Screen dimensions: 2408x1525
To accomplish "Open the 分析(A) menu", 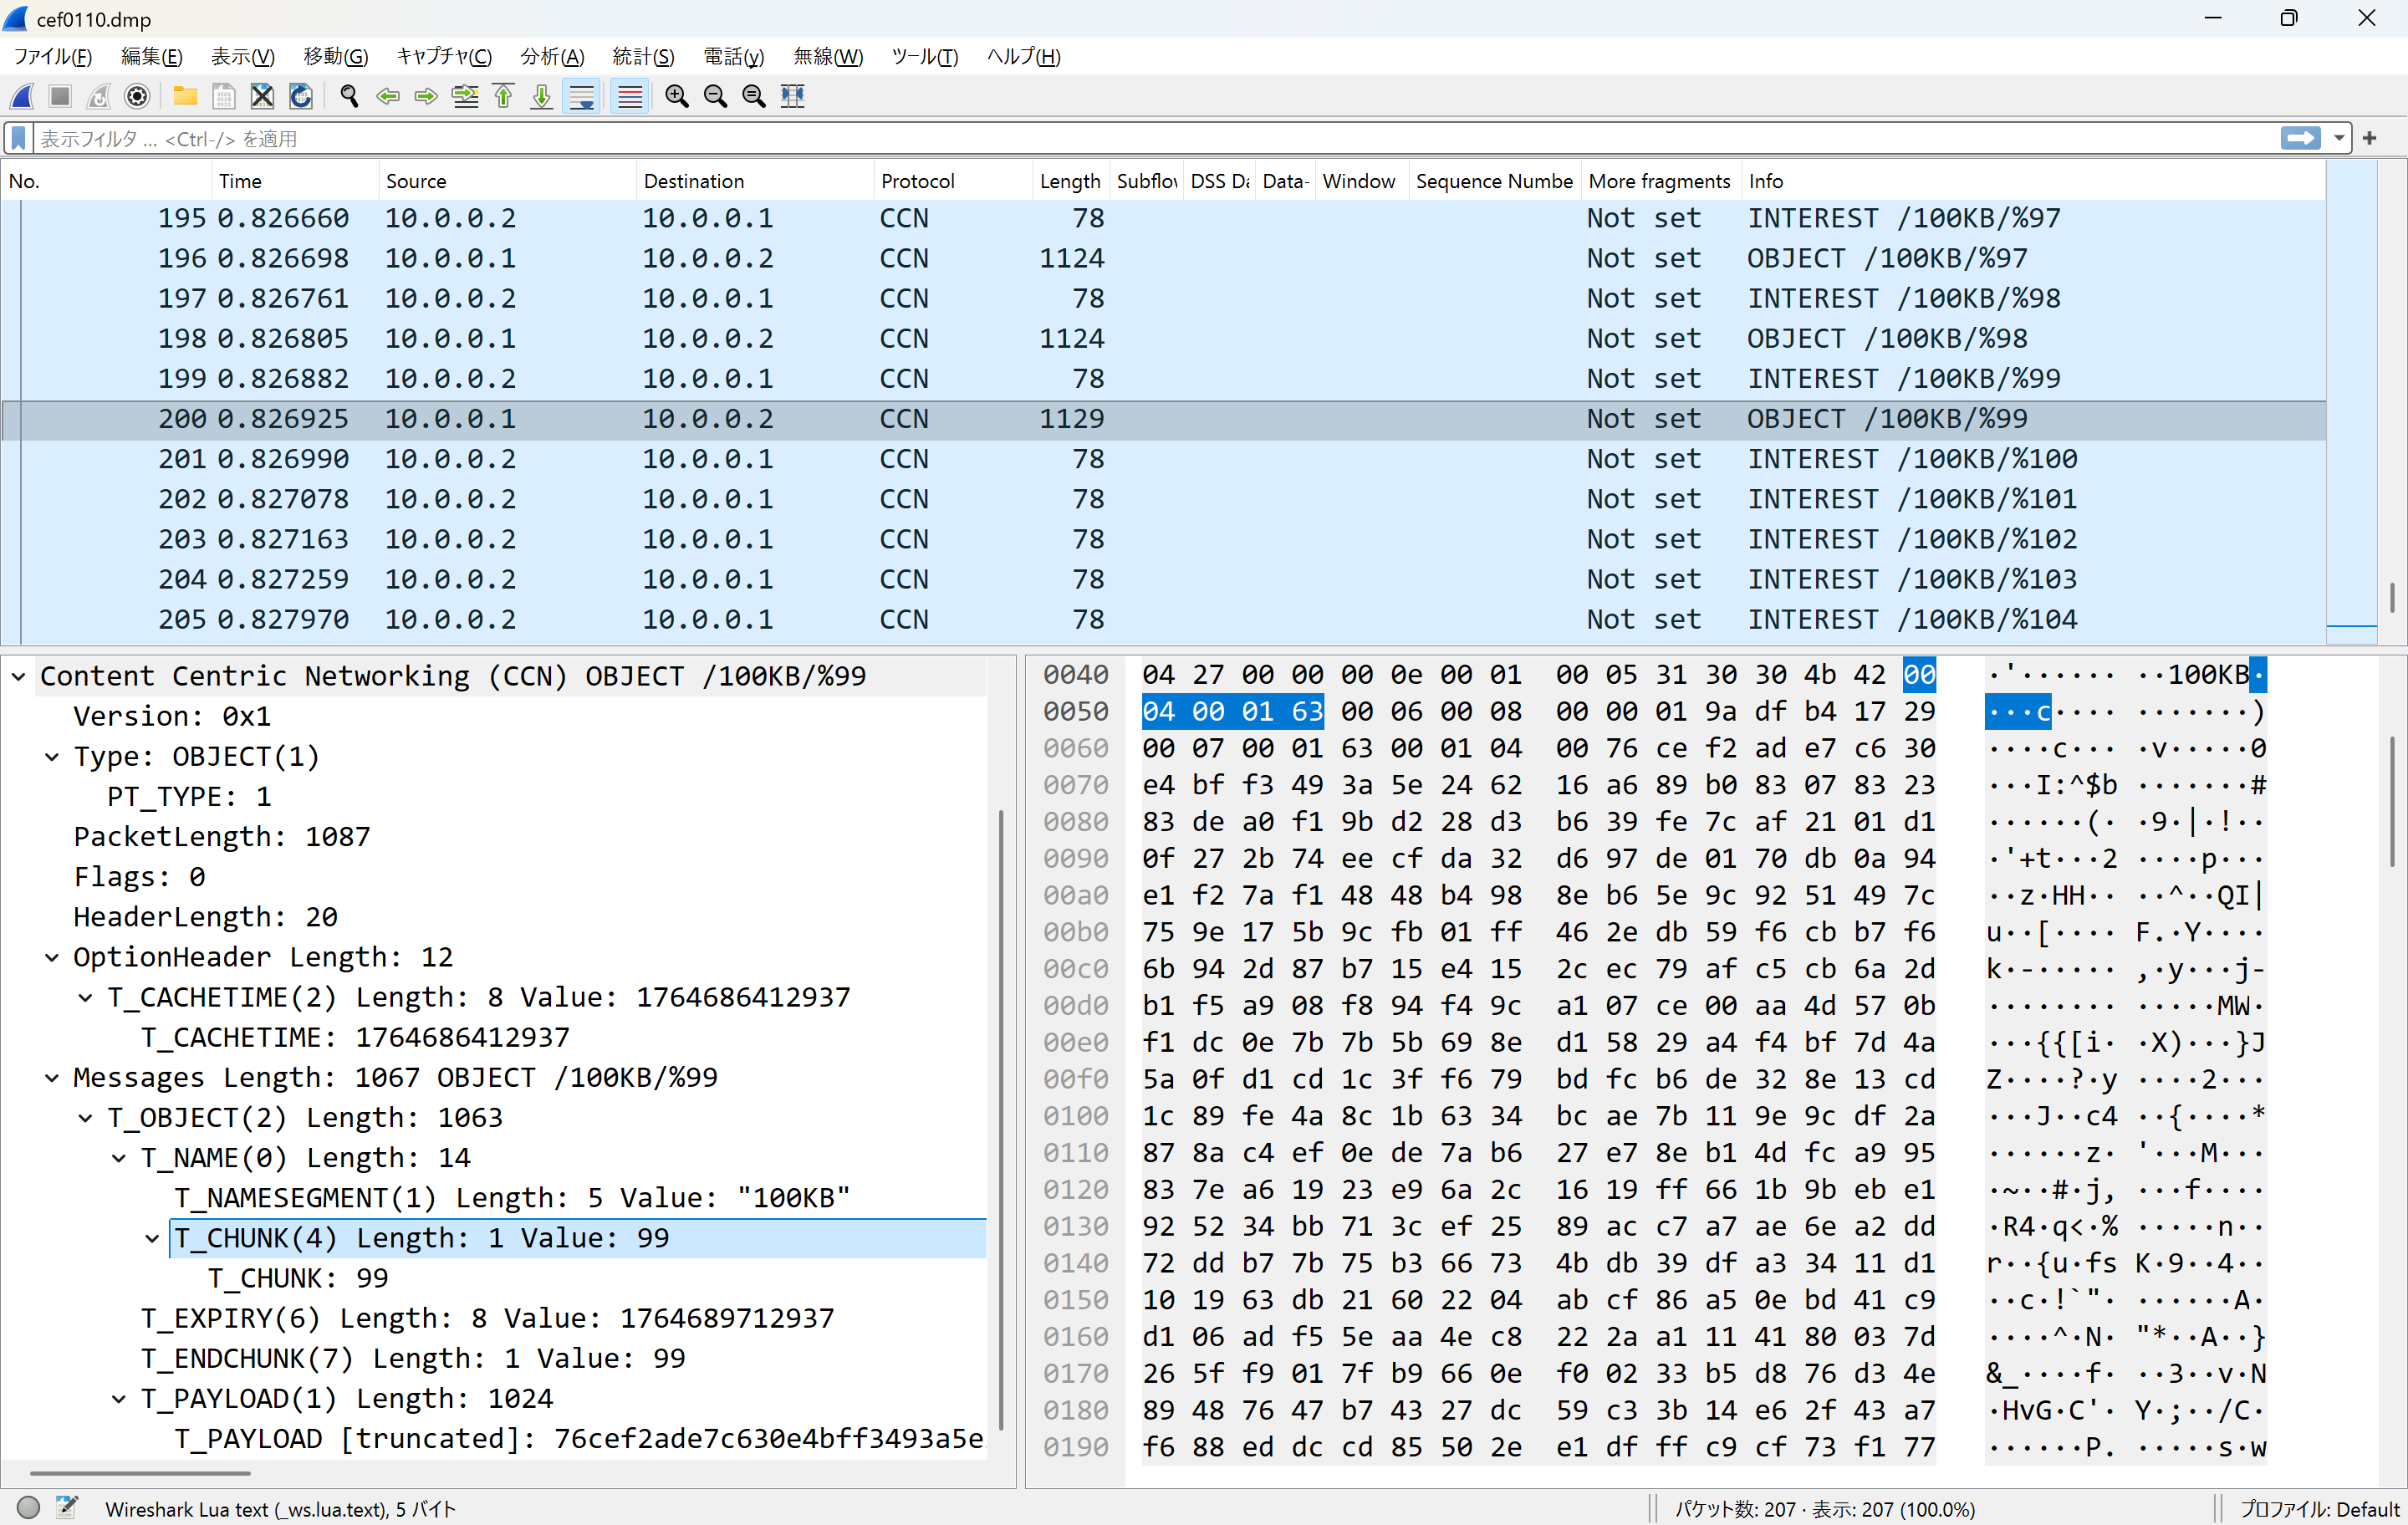I will coord(551,57).
